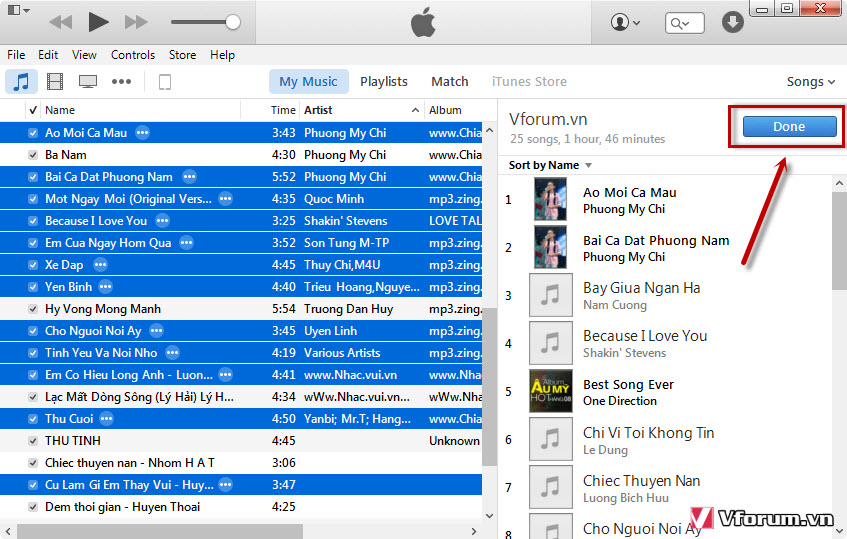Switch to the My Music tab
The image size is (847, 539).
[308, 82]
